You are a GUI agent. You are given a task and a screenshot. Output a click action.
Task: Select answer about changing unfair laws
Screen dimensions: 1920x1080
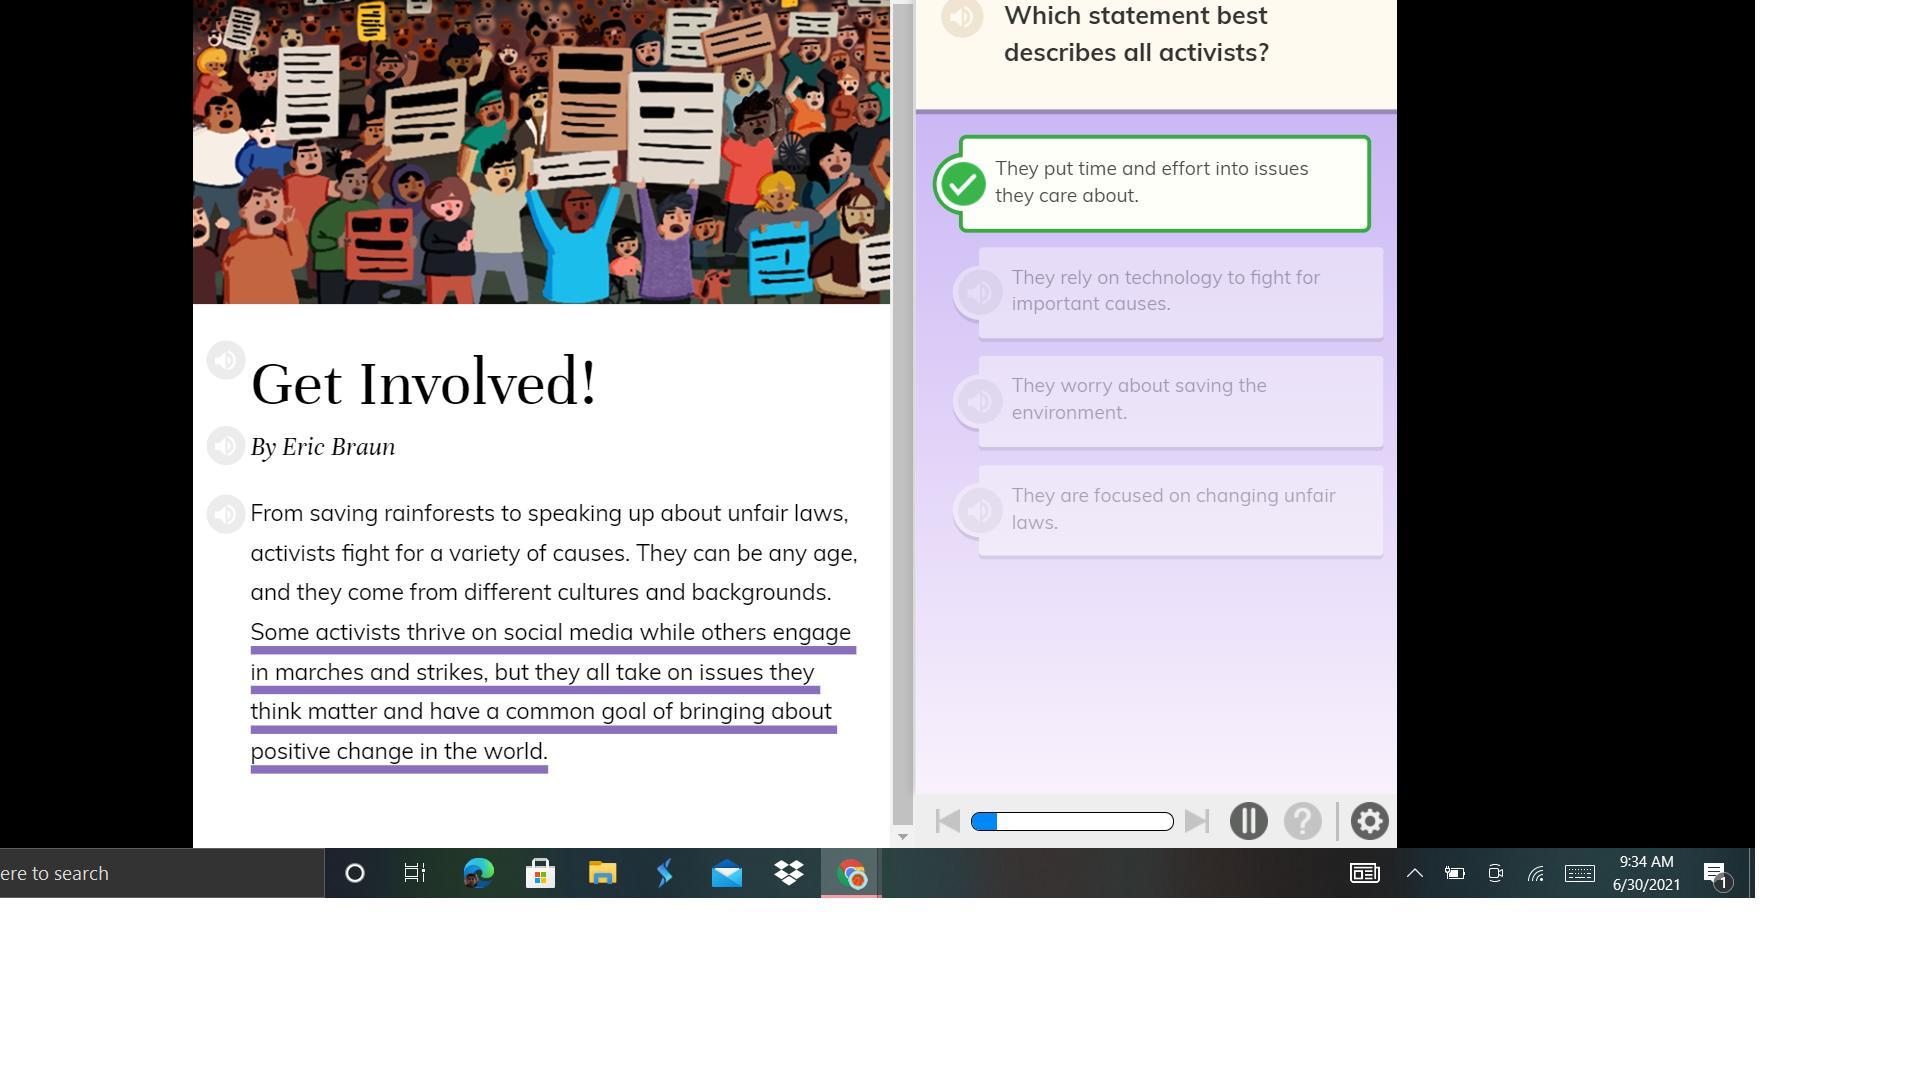pyautogui.click(x=1180, y=509)
